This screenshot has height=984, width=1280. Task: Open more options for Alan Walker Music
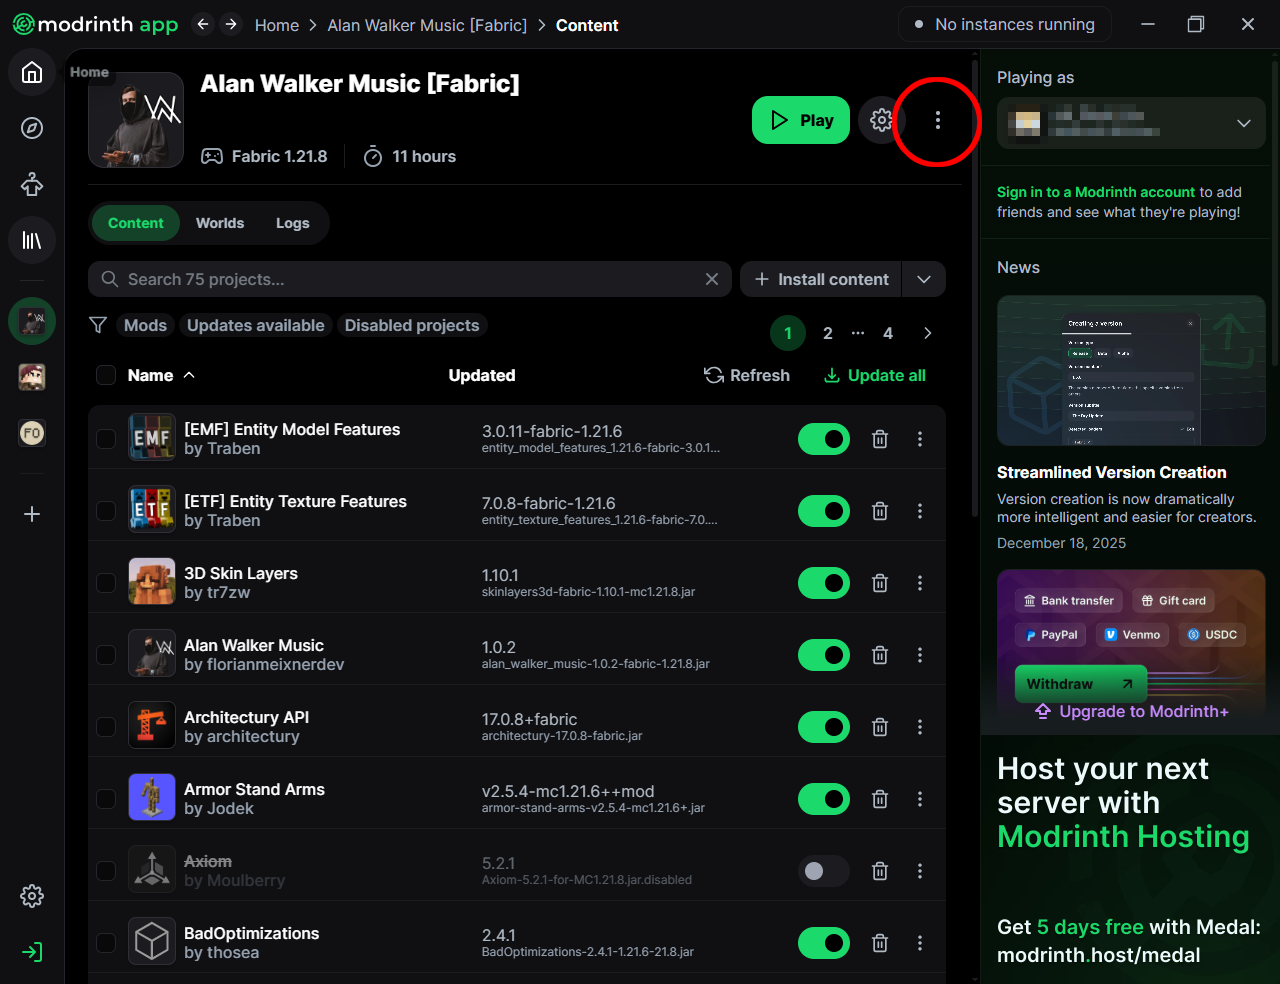click(920, 655)
